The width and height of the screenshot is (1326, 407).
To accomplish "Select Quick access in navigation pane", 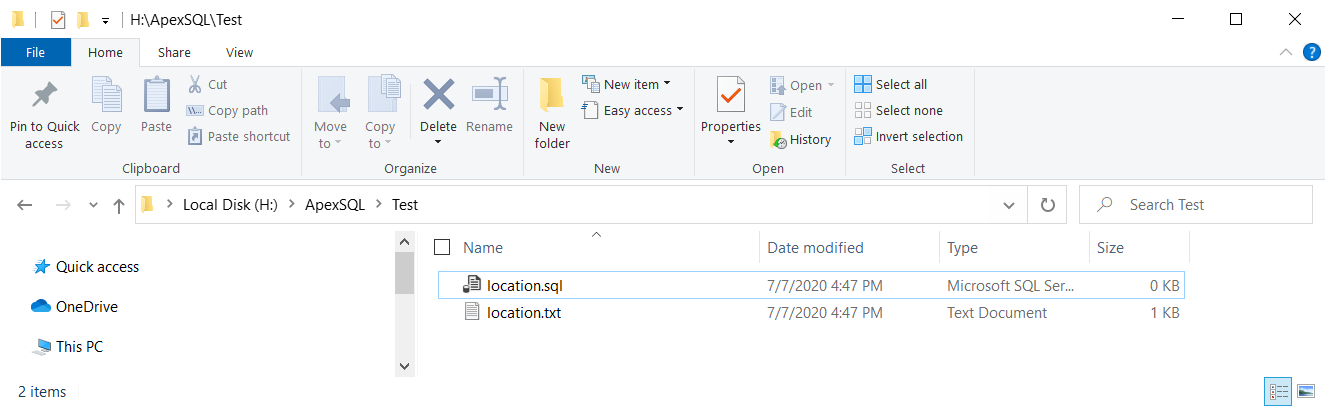I will pyautogui.click(x=97, y=267).
